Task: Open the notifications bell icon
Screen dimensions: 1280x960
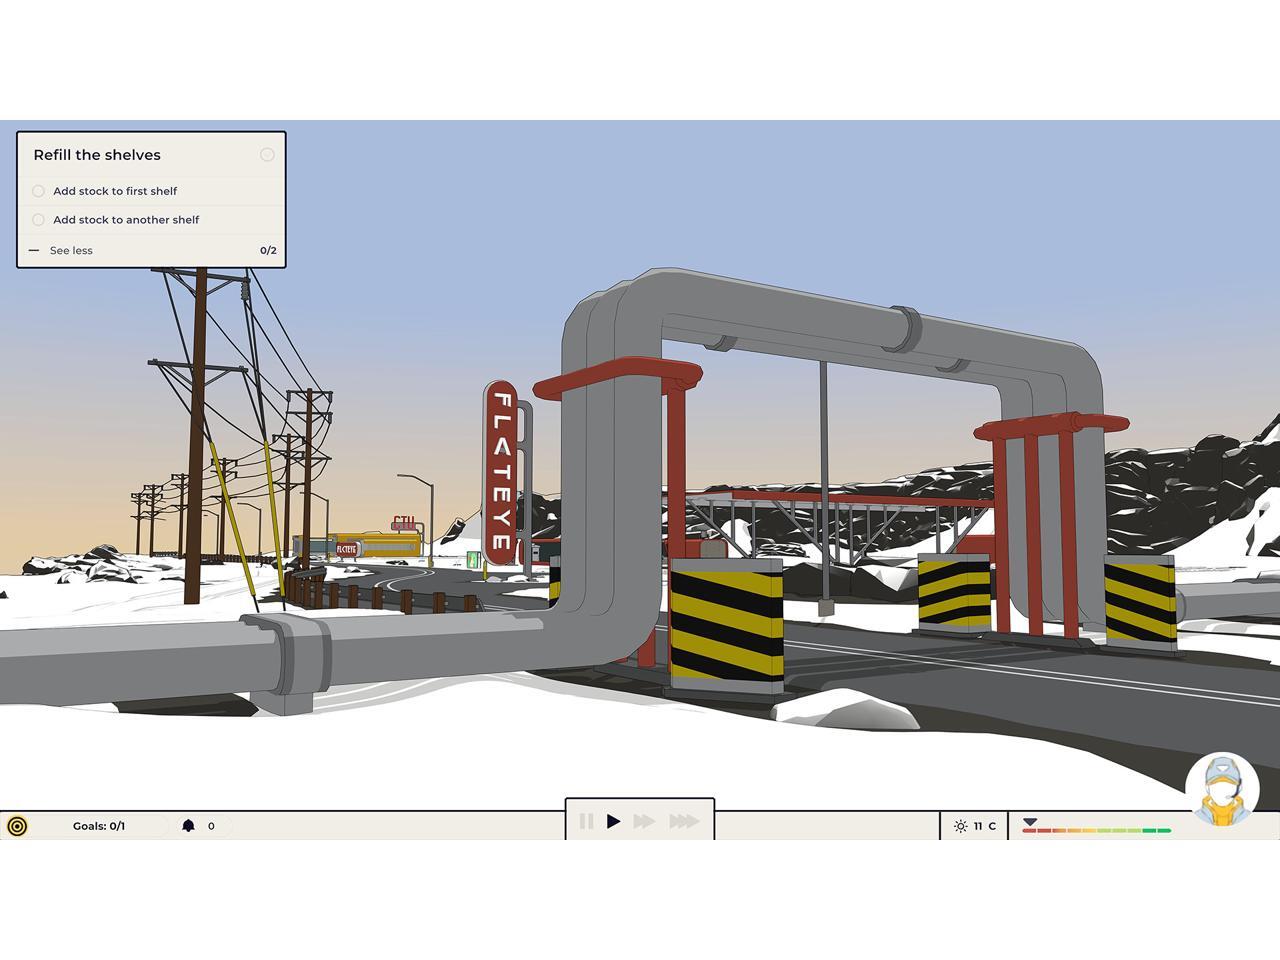Action: (188, 826)
